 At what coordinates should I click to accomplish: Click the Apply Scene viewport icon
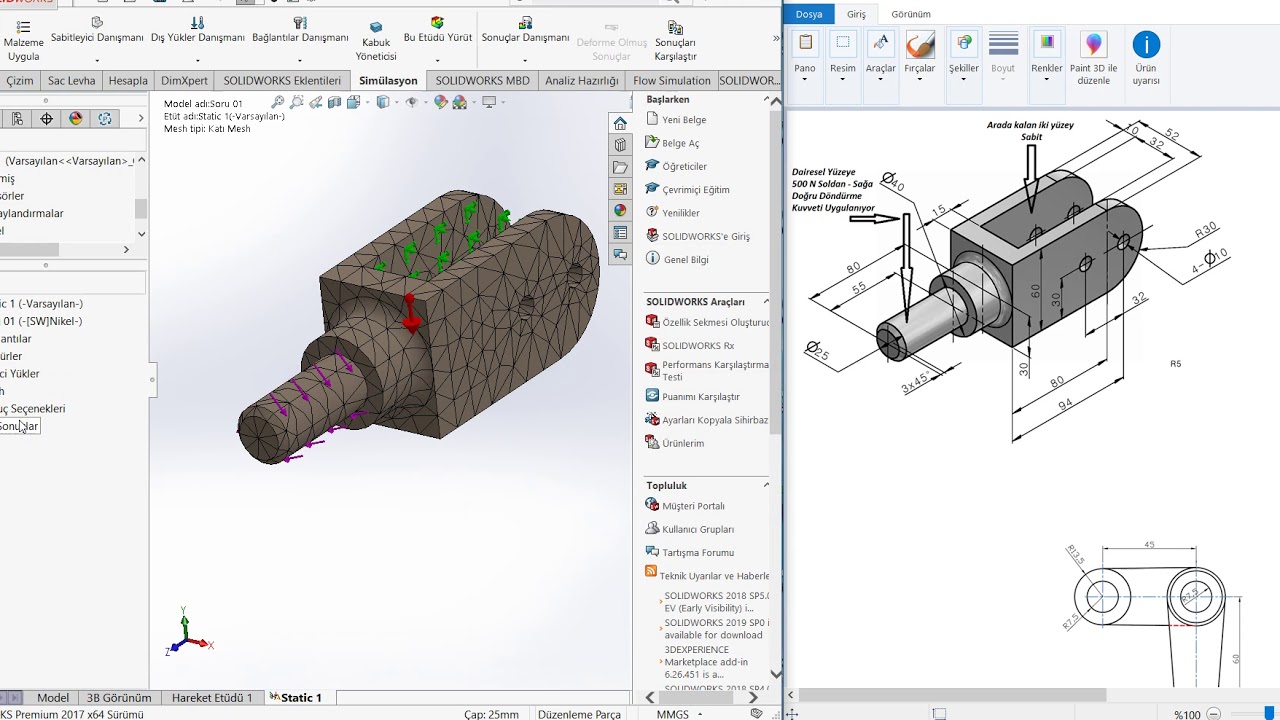(x=460, y=102)
